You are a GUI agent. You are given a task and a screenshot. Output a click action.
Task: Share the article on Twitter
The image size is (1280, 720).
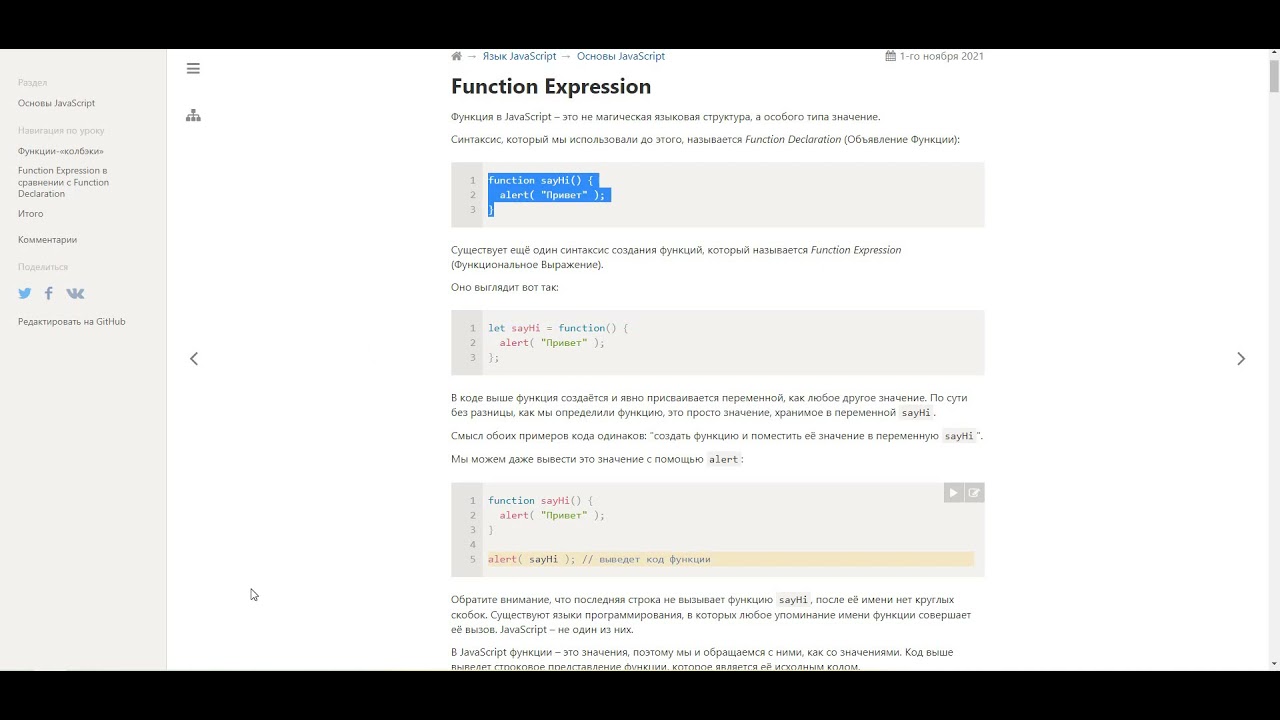coord(25,294)
